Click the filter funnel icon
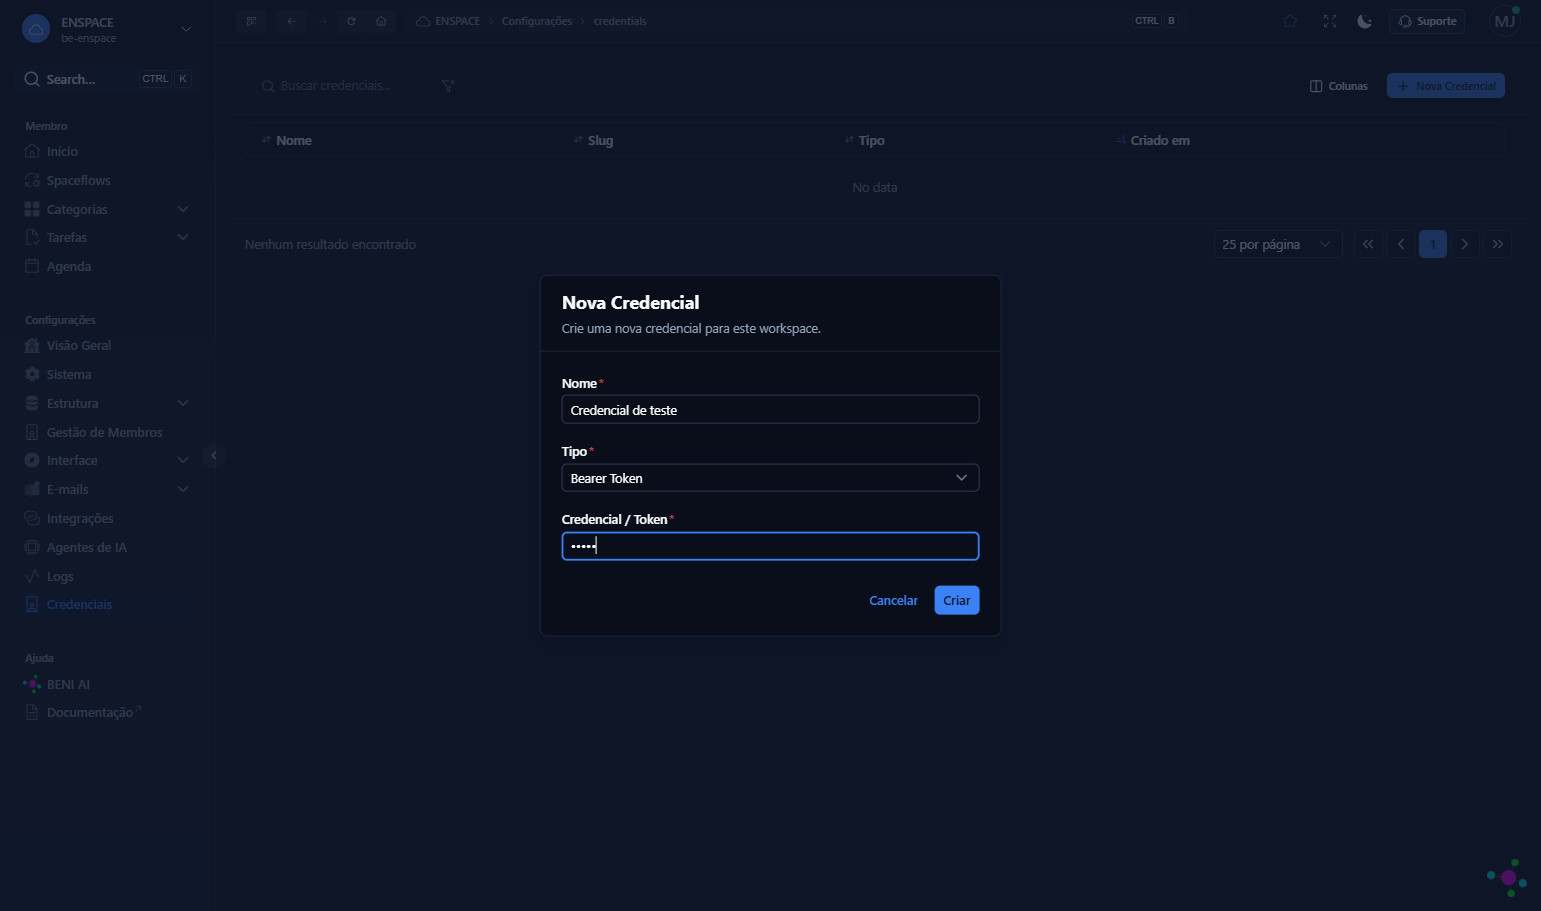Viewport: 1541px width, 911px height. coord(448,86)
